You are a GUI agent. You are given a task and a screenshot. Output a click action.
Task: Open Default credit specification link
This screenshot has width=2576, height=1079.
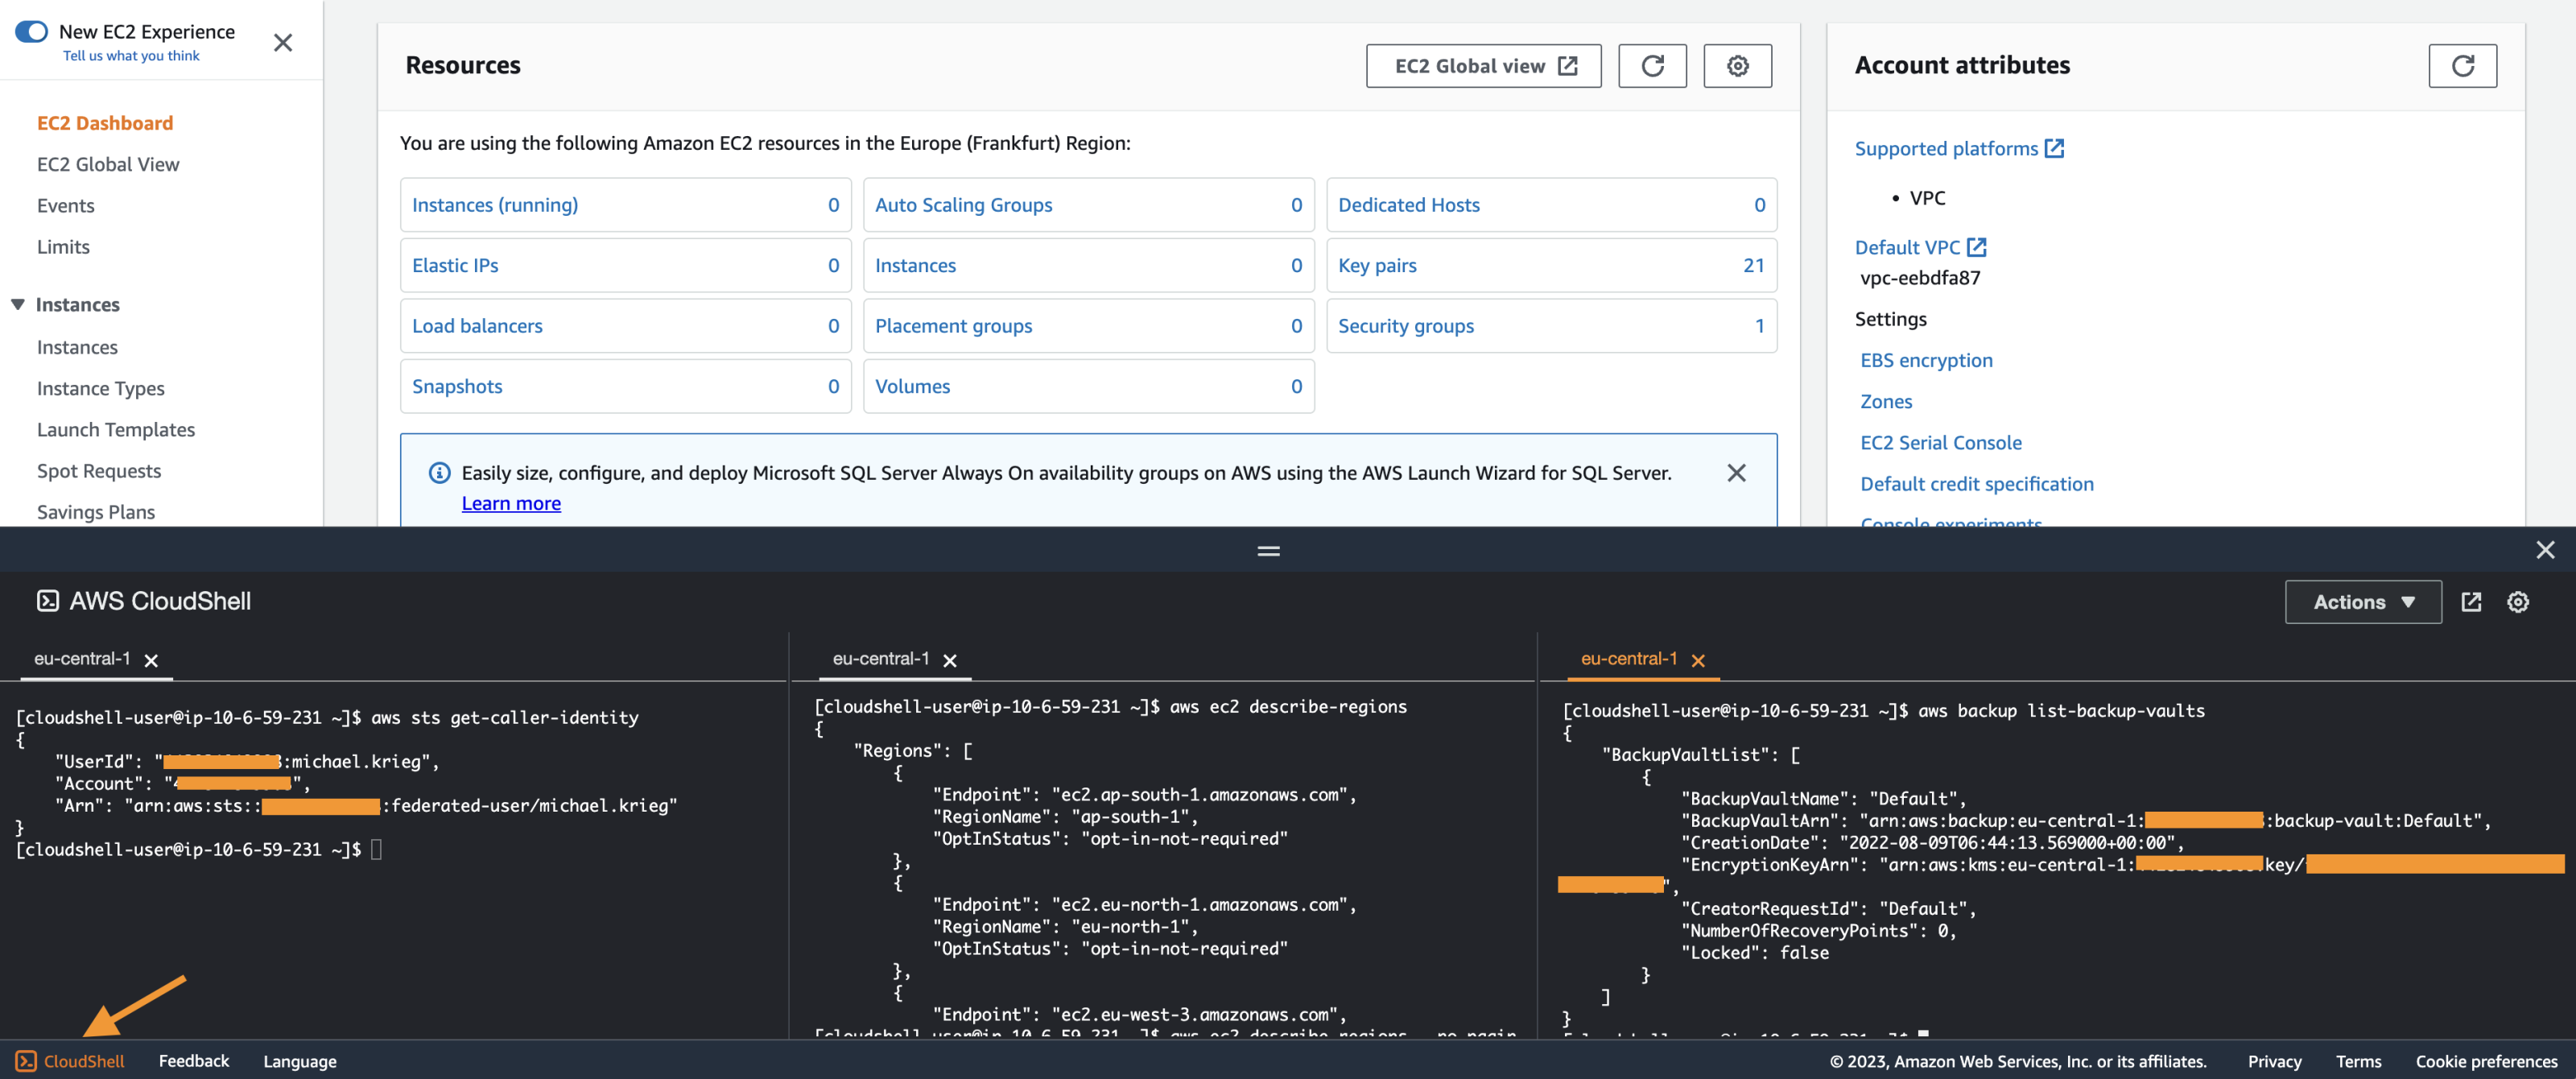tap(1976, 483)
